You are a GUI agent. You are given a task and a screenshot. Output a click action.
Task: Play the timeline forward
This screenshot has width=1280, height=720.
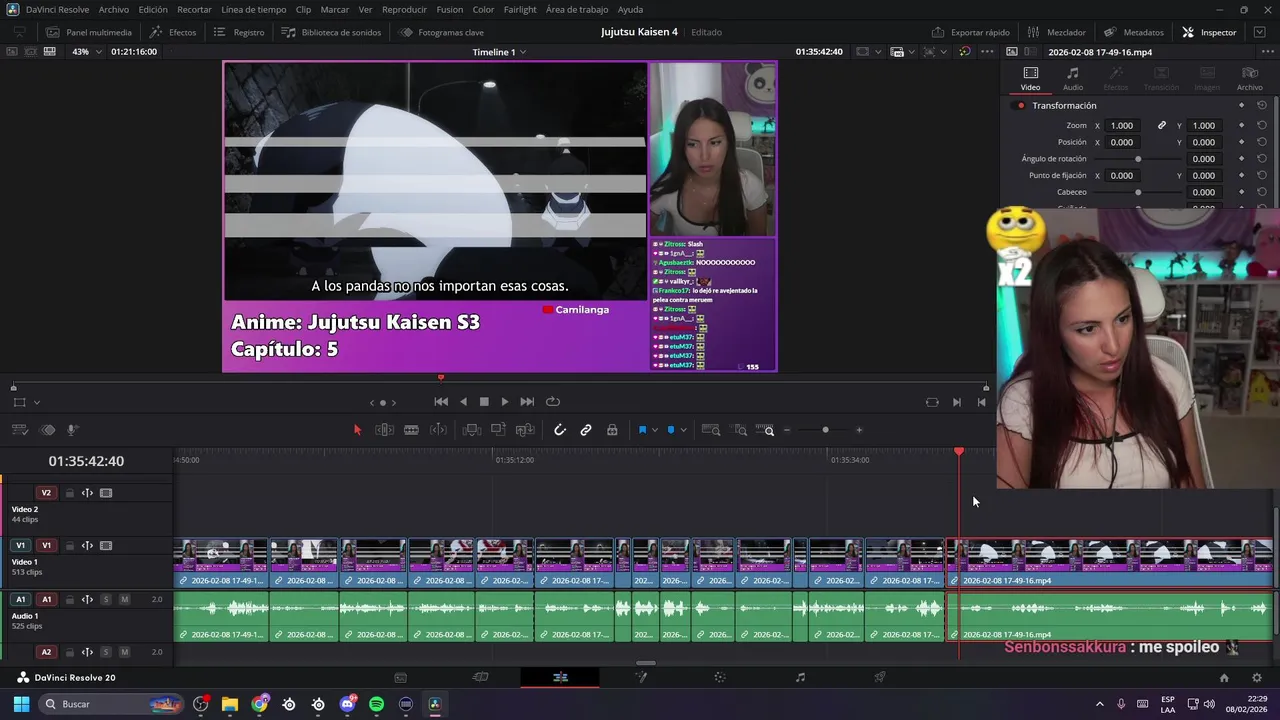(505, 402)
